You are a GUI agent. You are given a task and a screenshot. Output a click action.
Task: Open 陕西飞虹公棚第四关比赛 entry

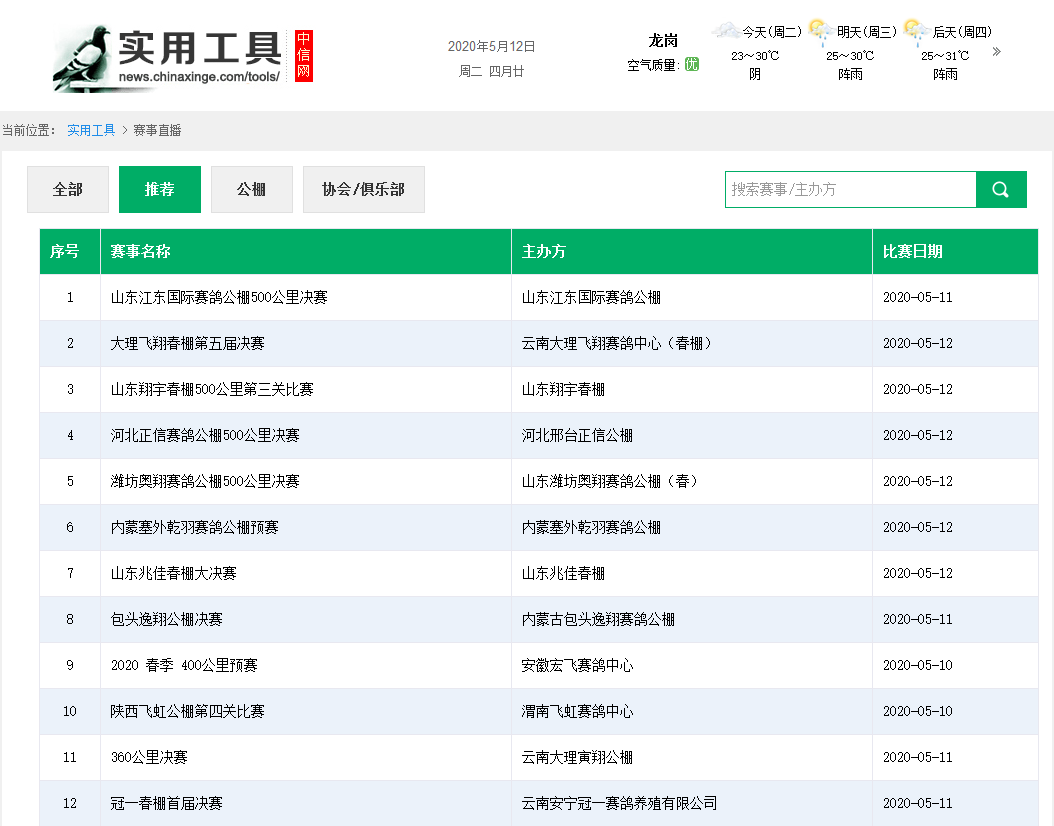tap(188, 712)
